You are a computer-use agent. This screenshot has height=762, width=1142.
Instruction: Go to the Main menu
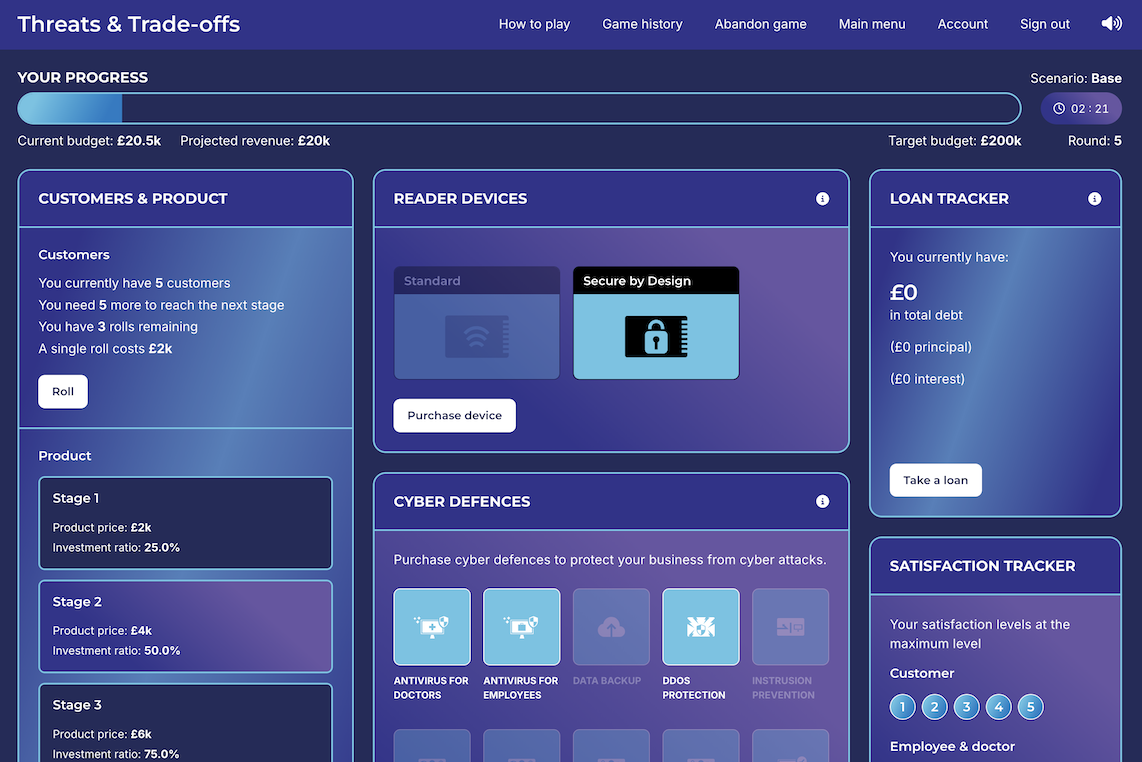[872, 24]
